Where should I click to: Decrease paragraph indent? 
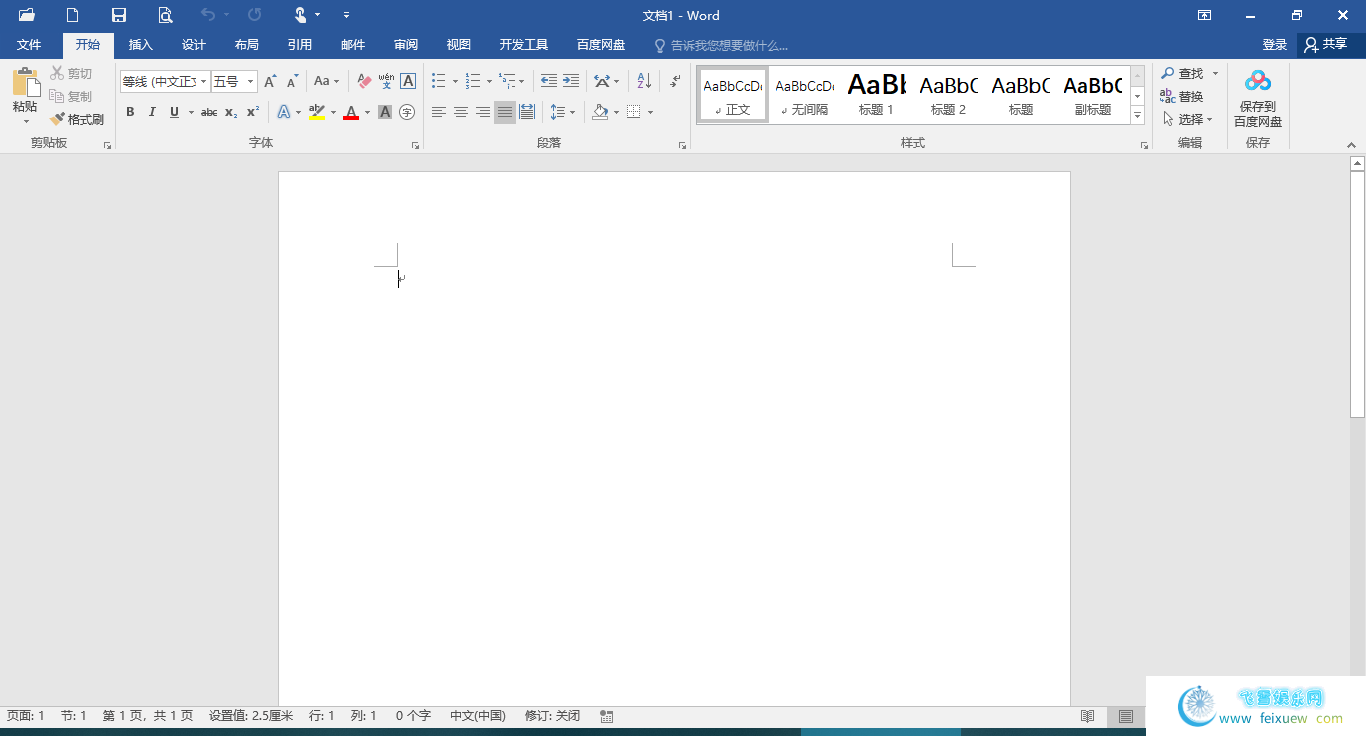pyautogui.click(x=549, y=81)
